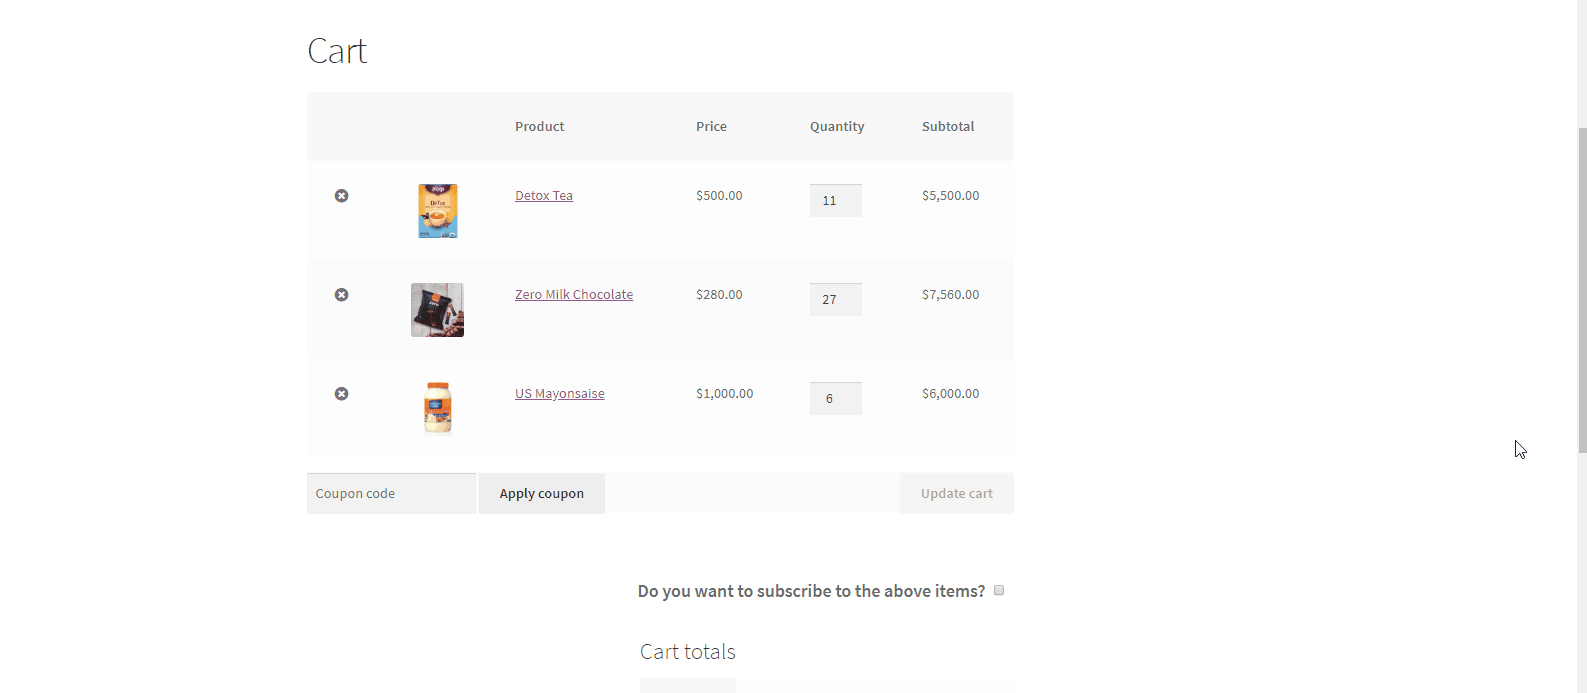Remove Detox Tea from cart
Screen dimensions: 1587x693
pos(341,196)
